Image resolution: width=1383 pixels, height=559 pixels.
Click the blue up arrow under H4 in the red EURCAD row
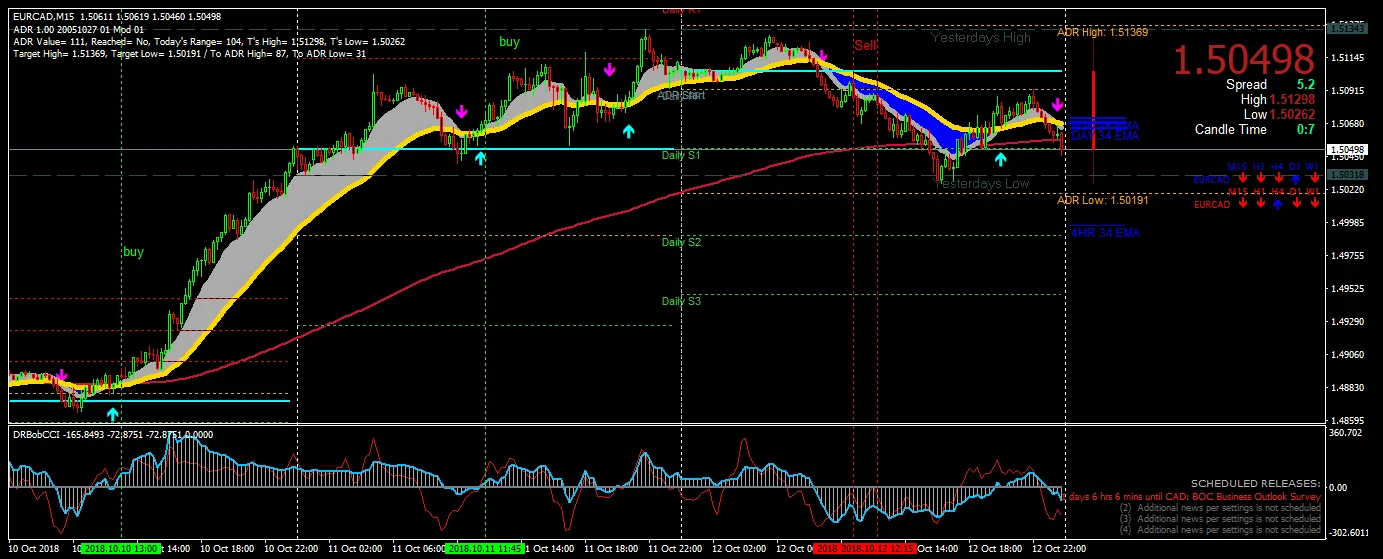click(1277, 204)
